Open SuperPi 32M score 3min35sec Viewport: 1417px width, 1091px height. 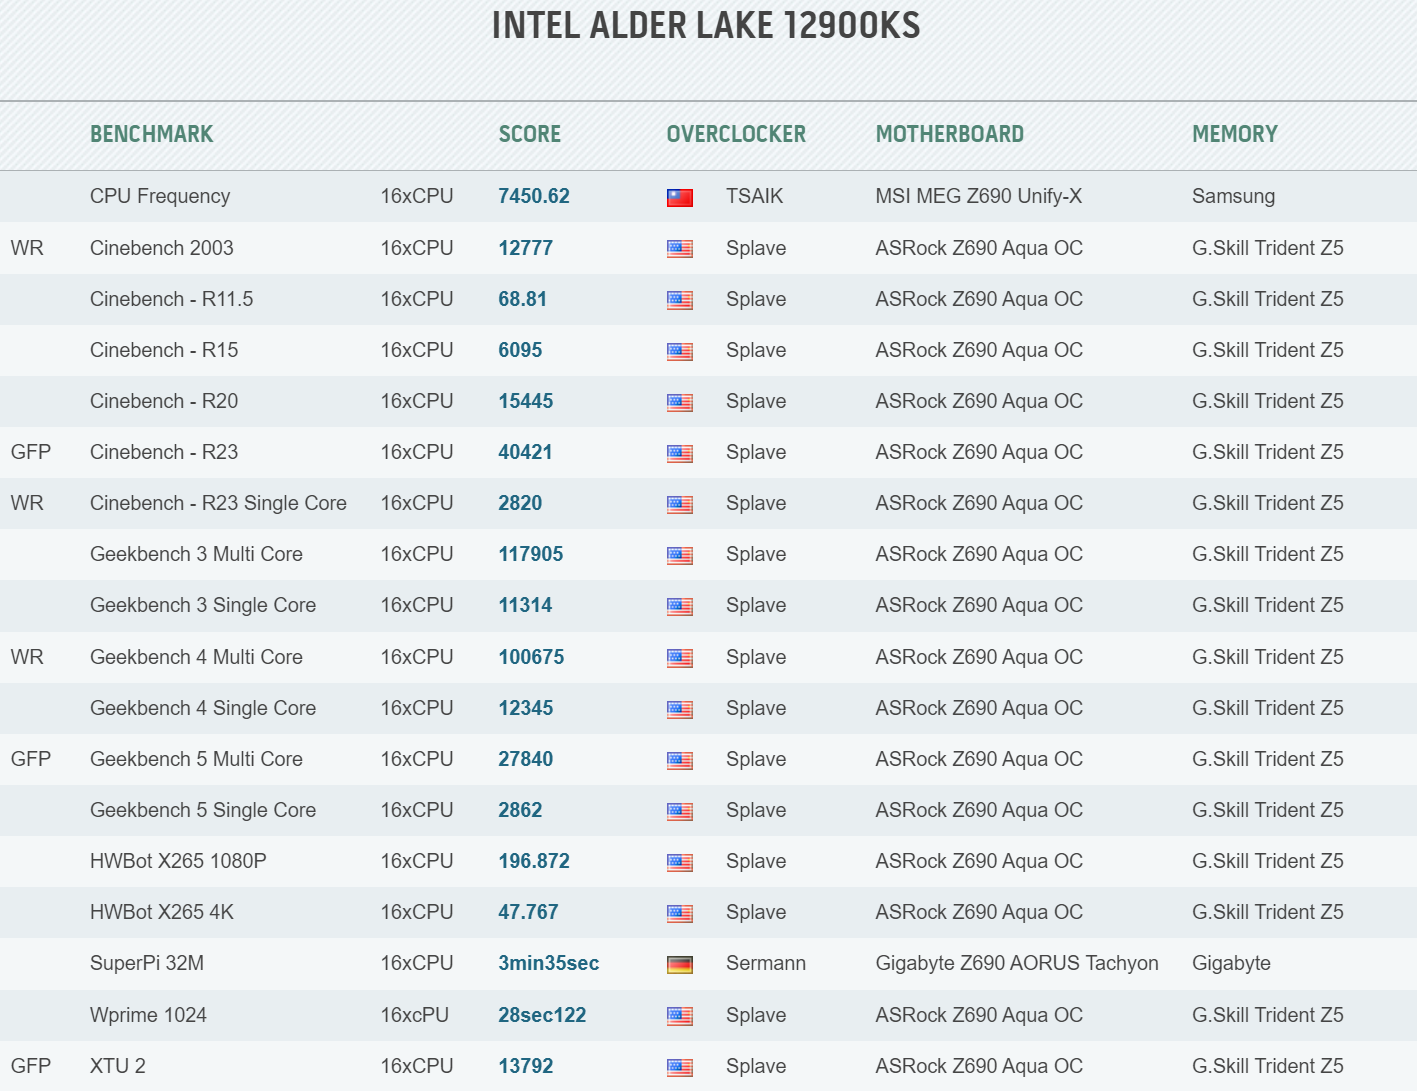point(549,963)
